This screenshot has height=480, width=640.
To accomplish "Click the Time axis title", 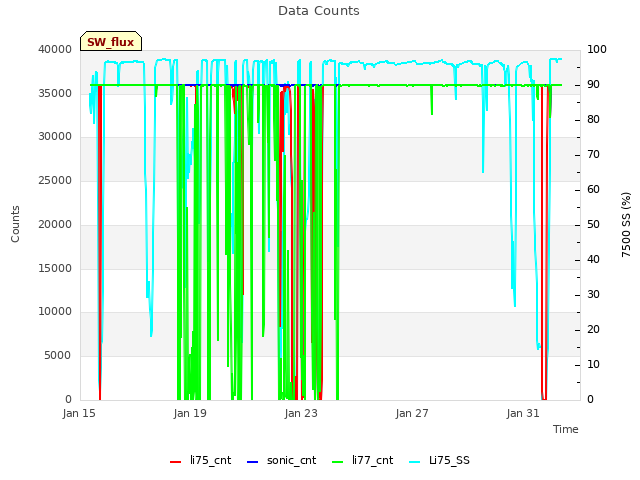I will tap(566, 429).
